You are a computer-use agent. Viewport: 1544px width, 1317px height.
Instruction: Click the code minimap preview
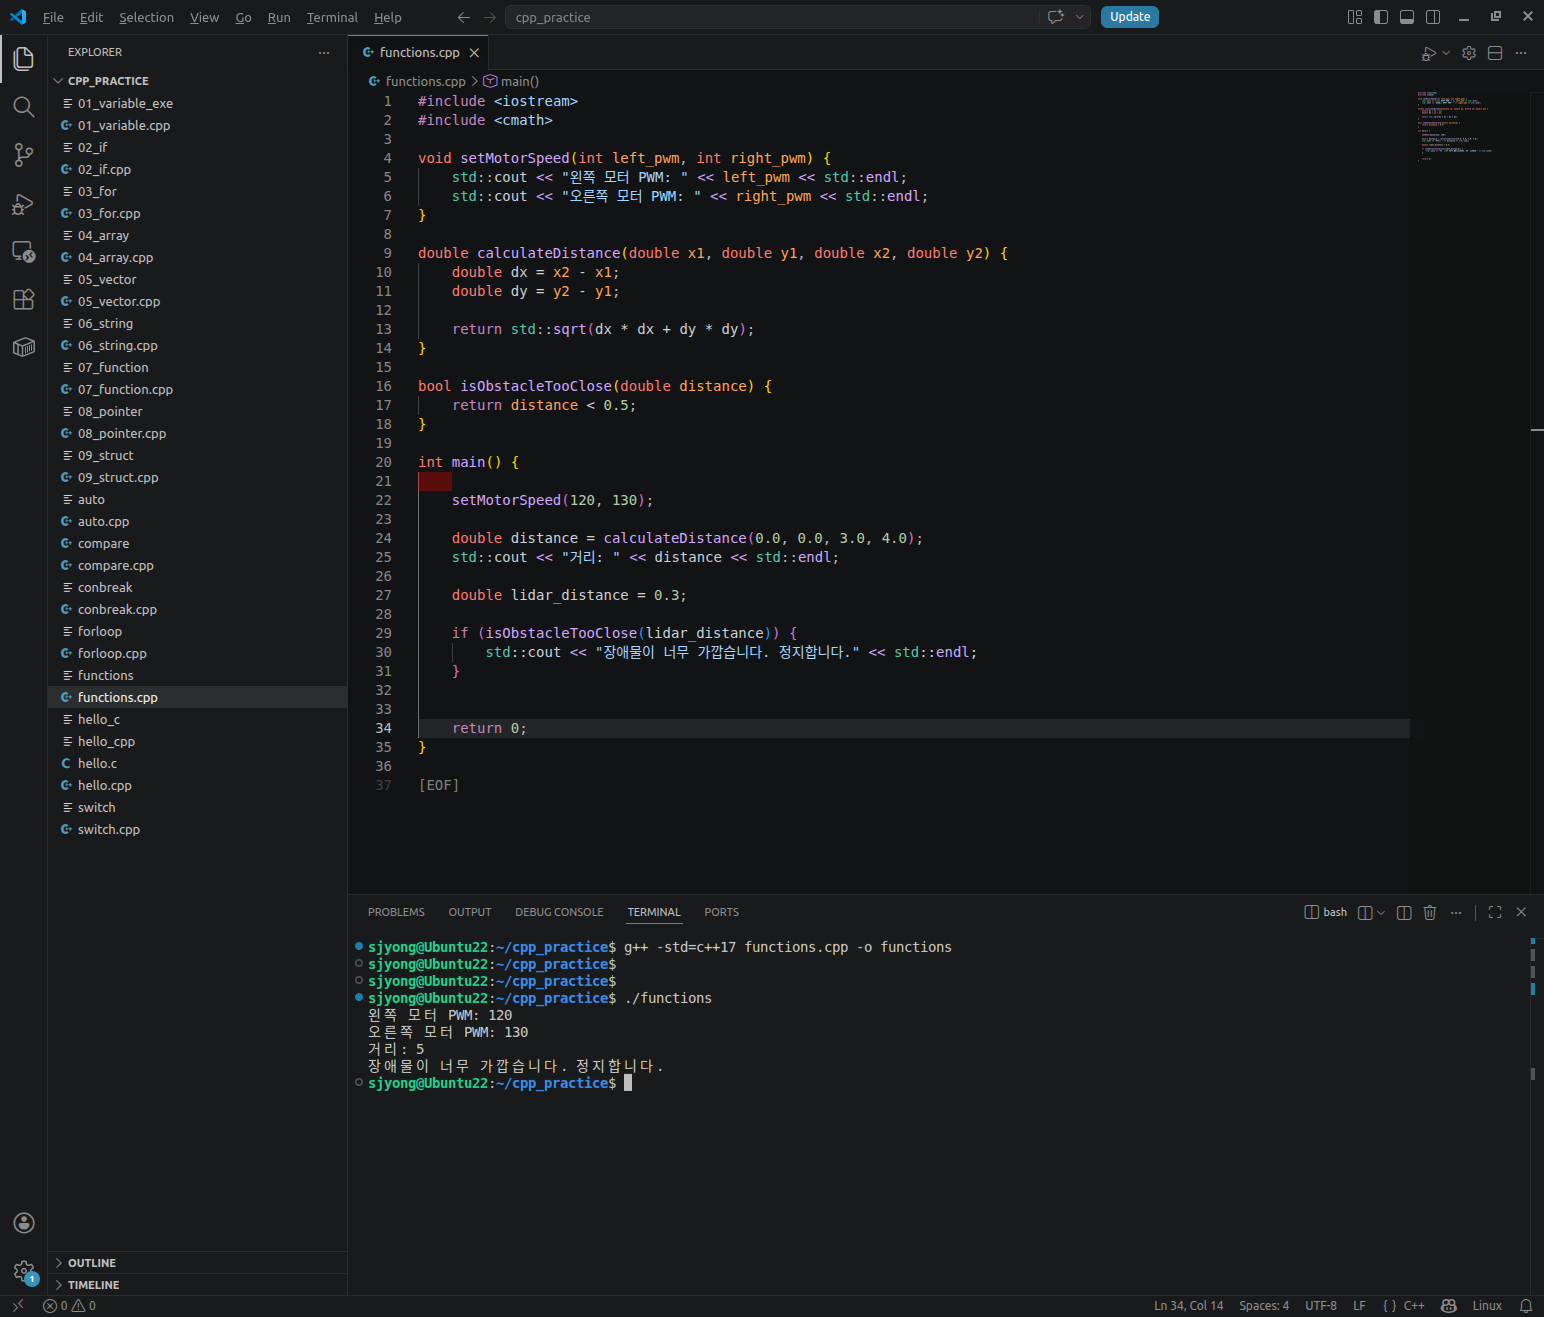point(1455,125)
